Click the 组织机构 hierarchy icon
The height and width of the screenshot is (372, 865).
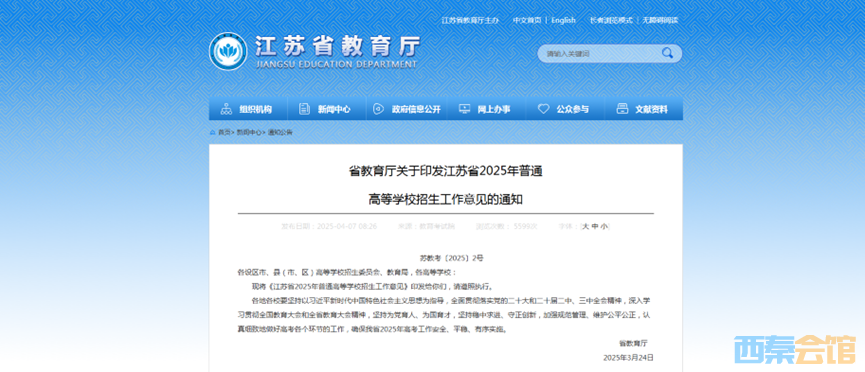(226, 109)
